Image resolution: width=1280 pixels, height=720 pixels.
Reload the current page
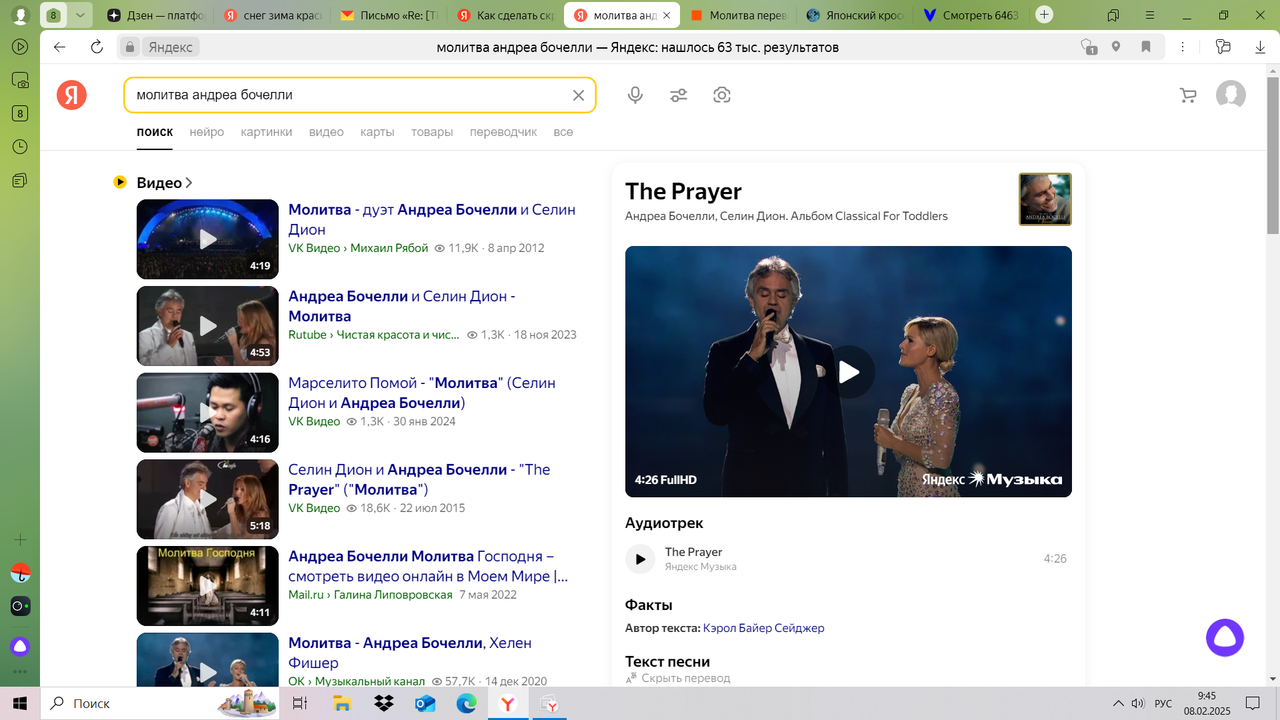97,47
